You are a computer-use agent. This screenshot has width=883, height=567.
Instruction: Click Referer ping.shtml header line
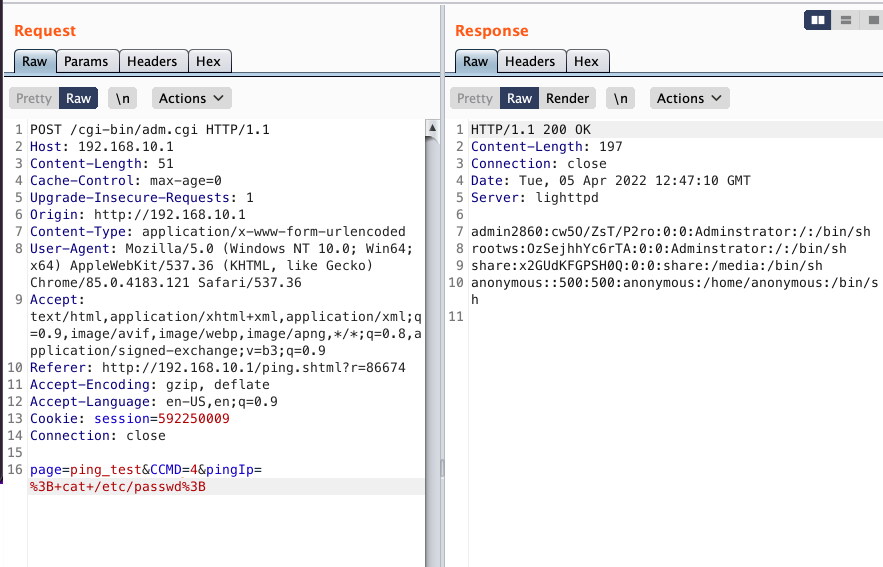(218, 368)
